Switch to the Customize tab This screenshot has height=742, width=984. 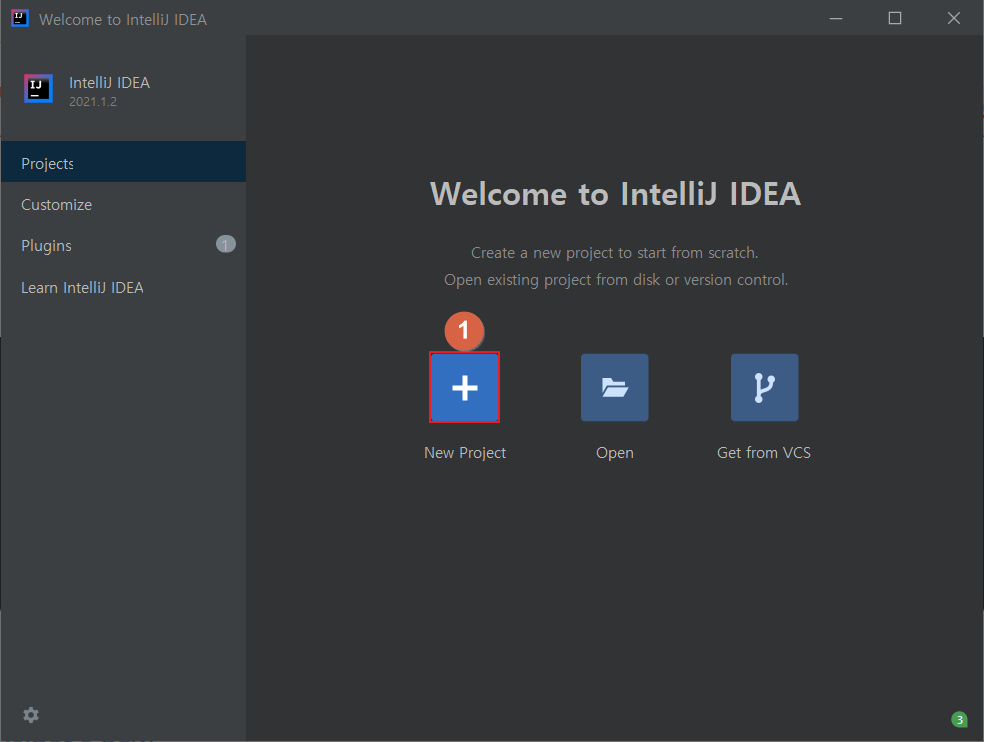point(124,205)
